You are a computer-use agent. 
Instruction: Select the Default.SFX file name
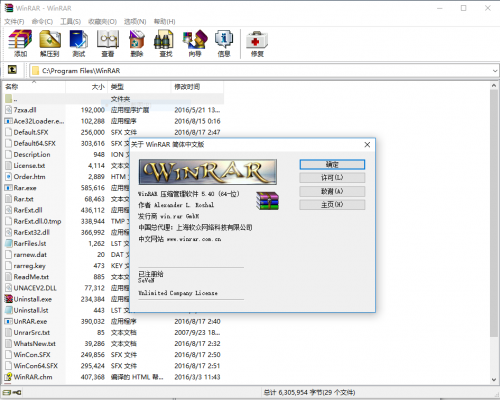(31, 132)
